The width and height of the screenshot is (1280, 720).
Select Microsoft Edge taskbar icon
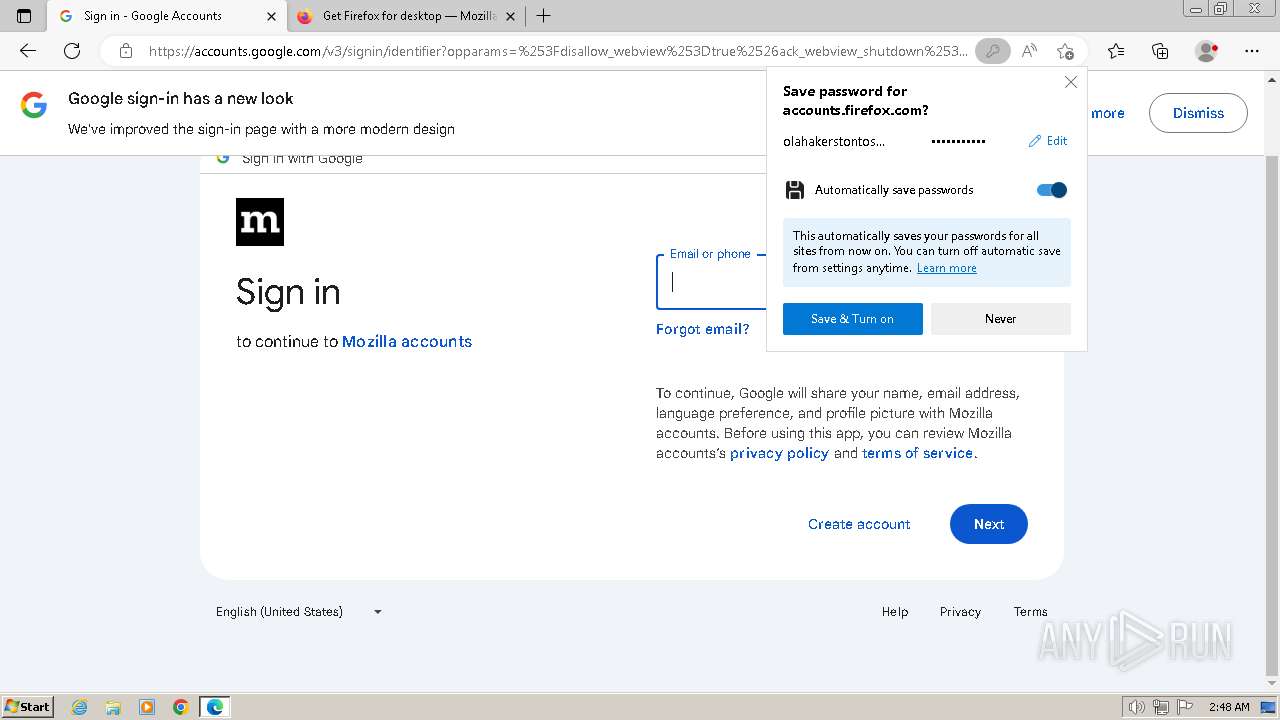tap(215, 707)
